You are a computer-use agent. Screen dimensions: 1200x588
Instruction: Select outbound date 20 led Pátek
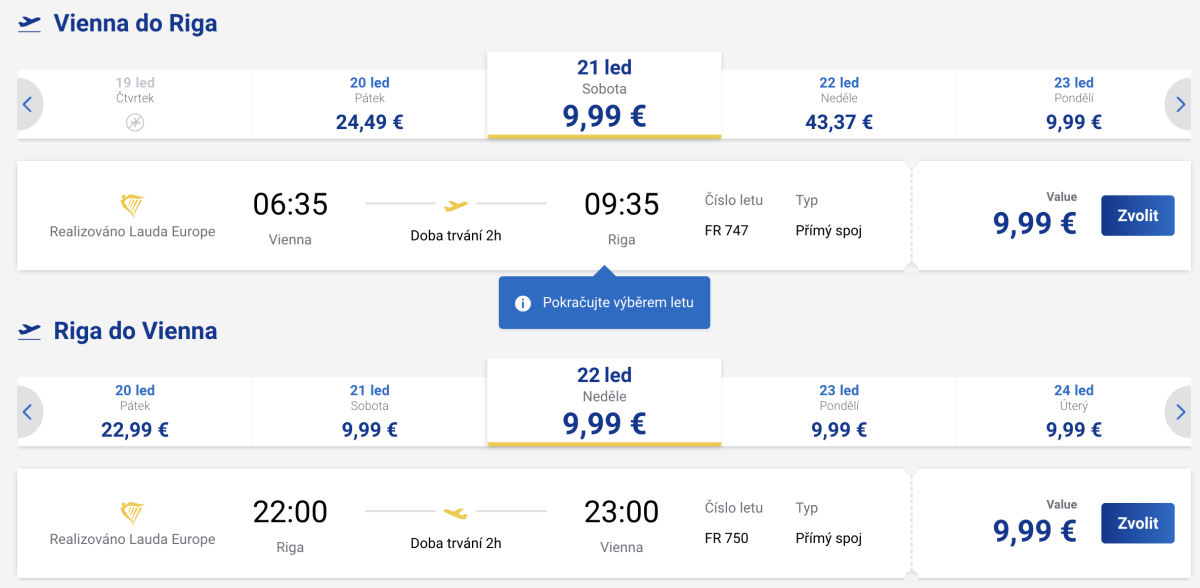[369, 104]
